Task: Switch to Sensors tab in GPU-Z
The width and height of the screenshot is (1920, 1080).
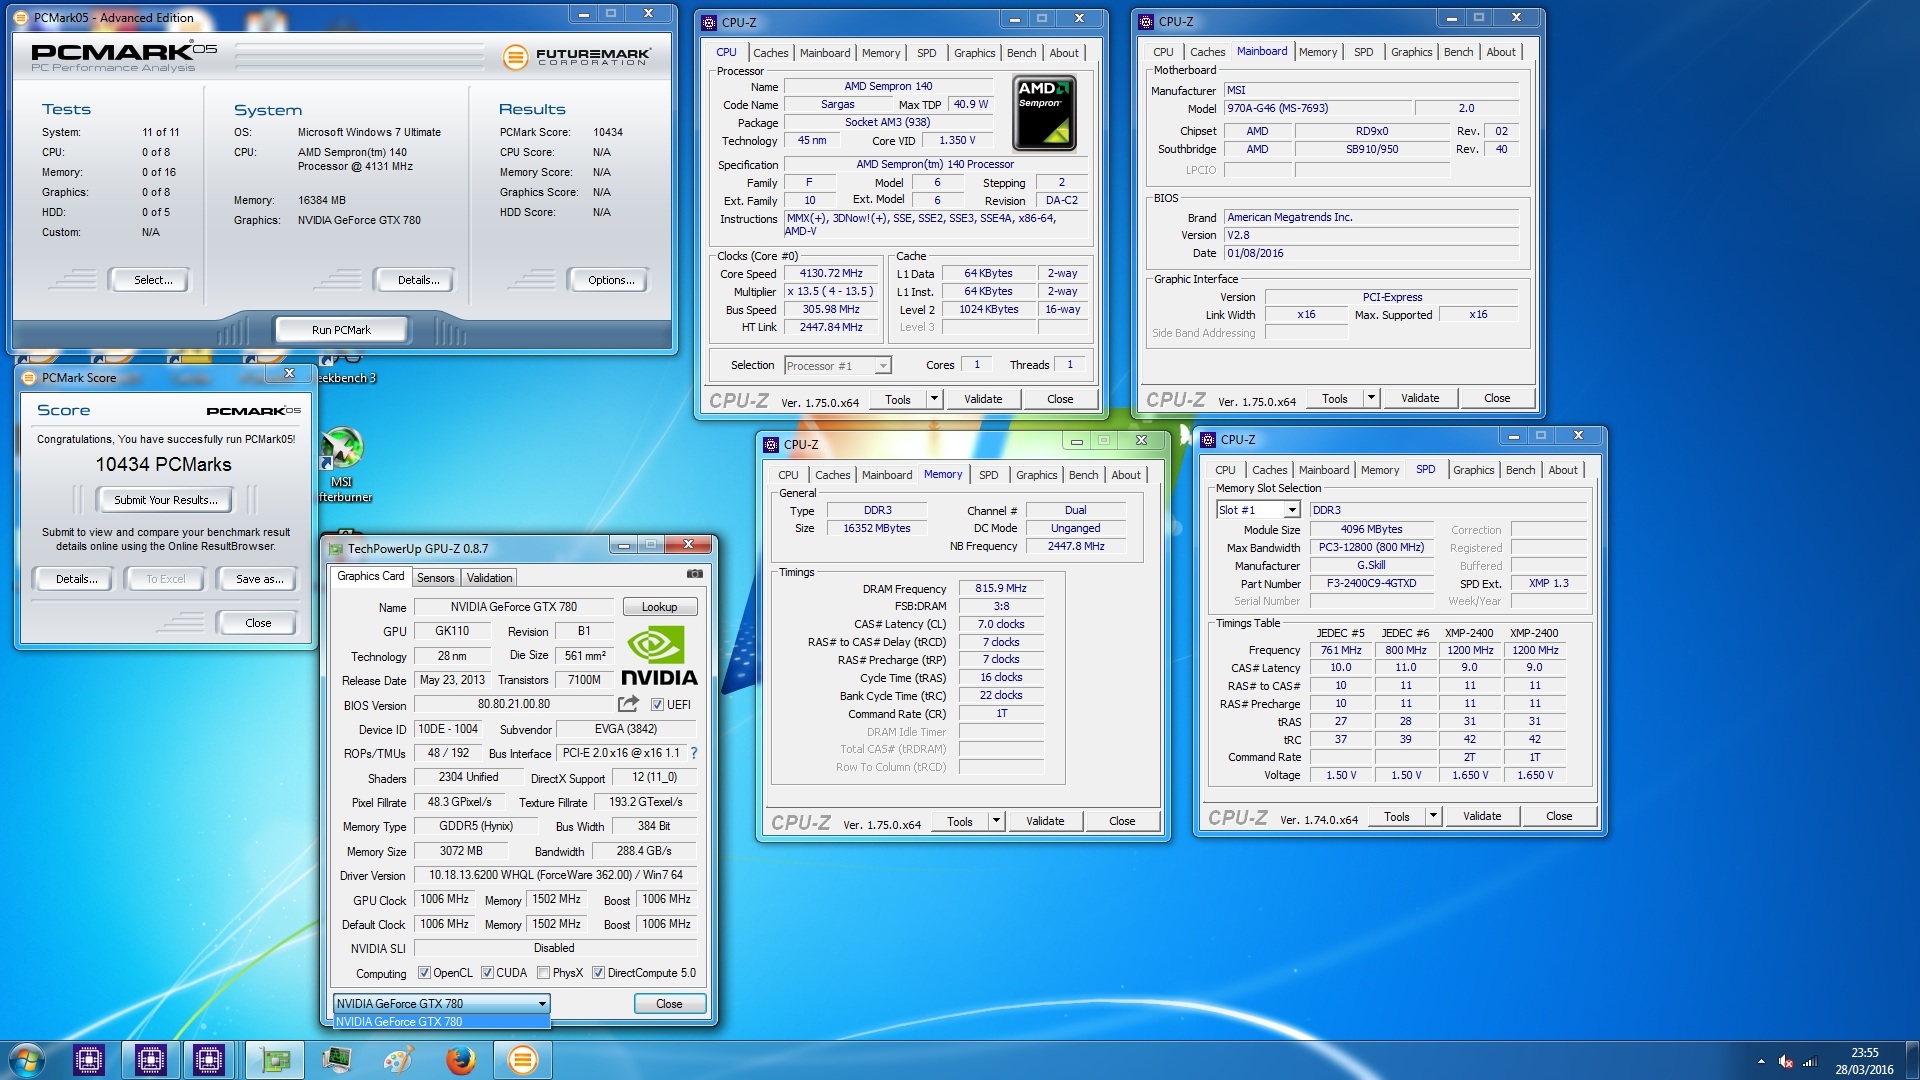Action: click(x=435, y=578)
